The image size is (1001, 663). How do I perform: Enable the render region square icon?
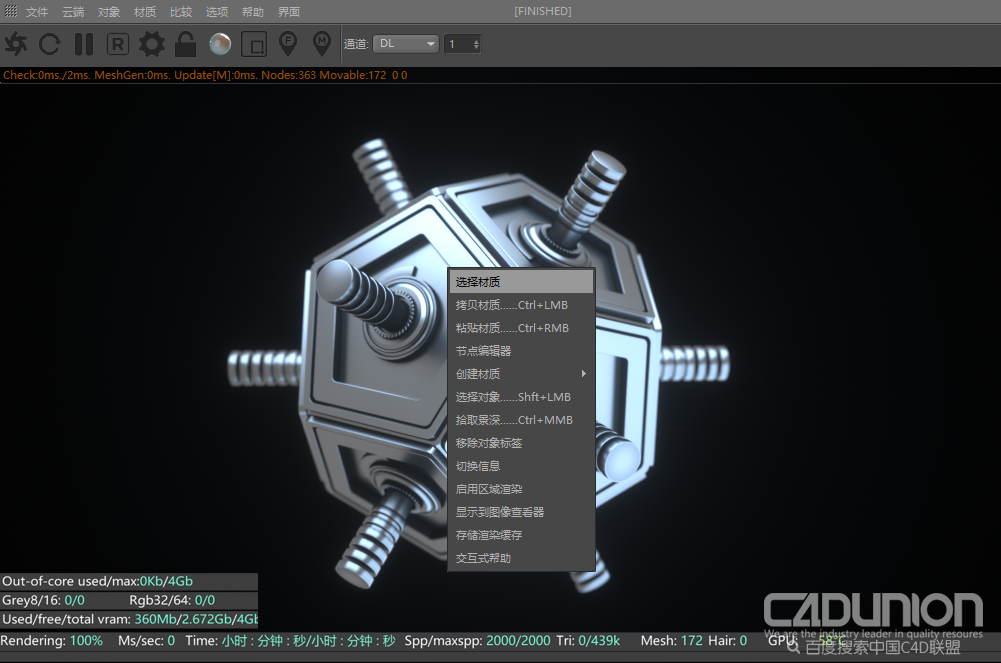click(254, 45)
